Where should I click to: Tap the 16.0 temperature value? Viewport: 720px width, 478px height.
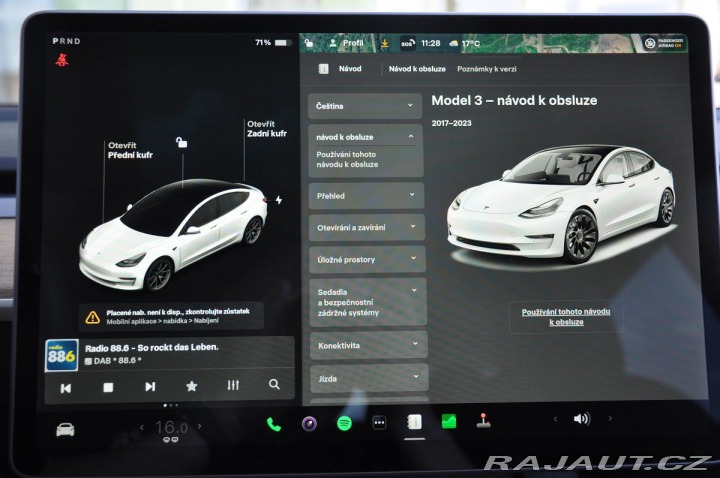click(x=171, y=427)
